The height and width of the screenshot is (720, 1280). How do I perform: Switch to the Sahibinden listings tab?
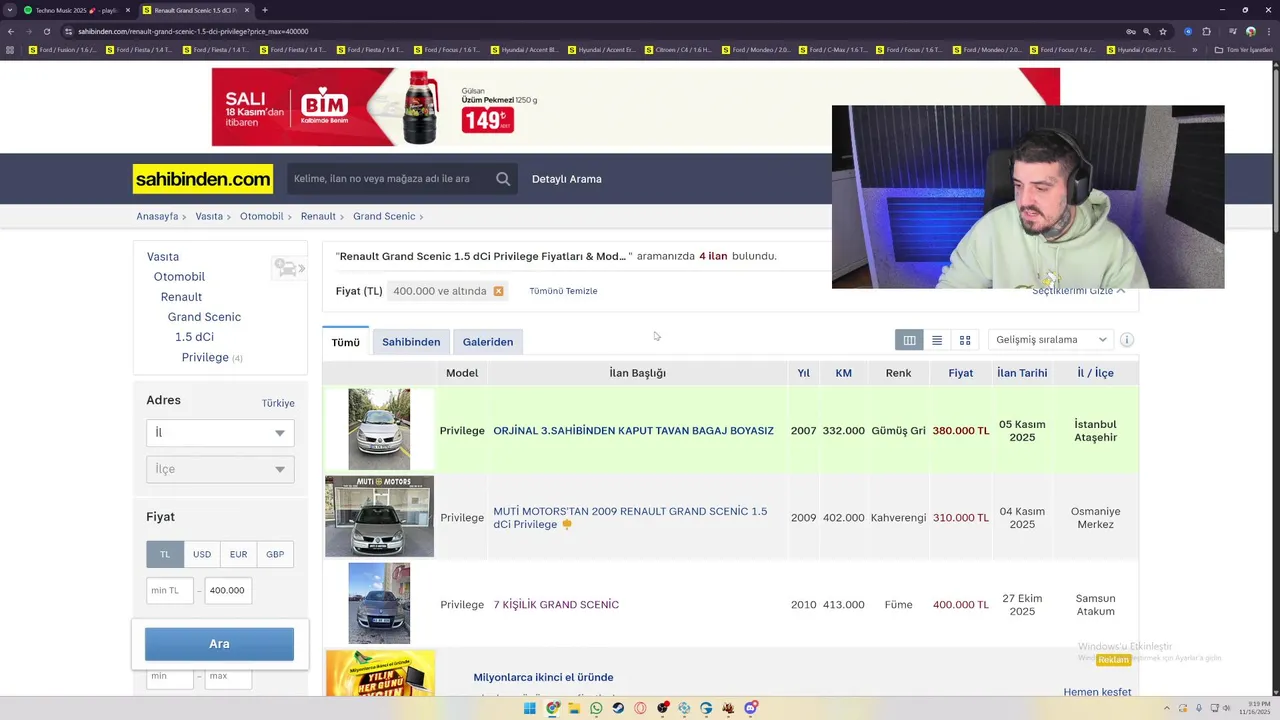[x=411, y=342]
